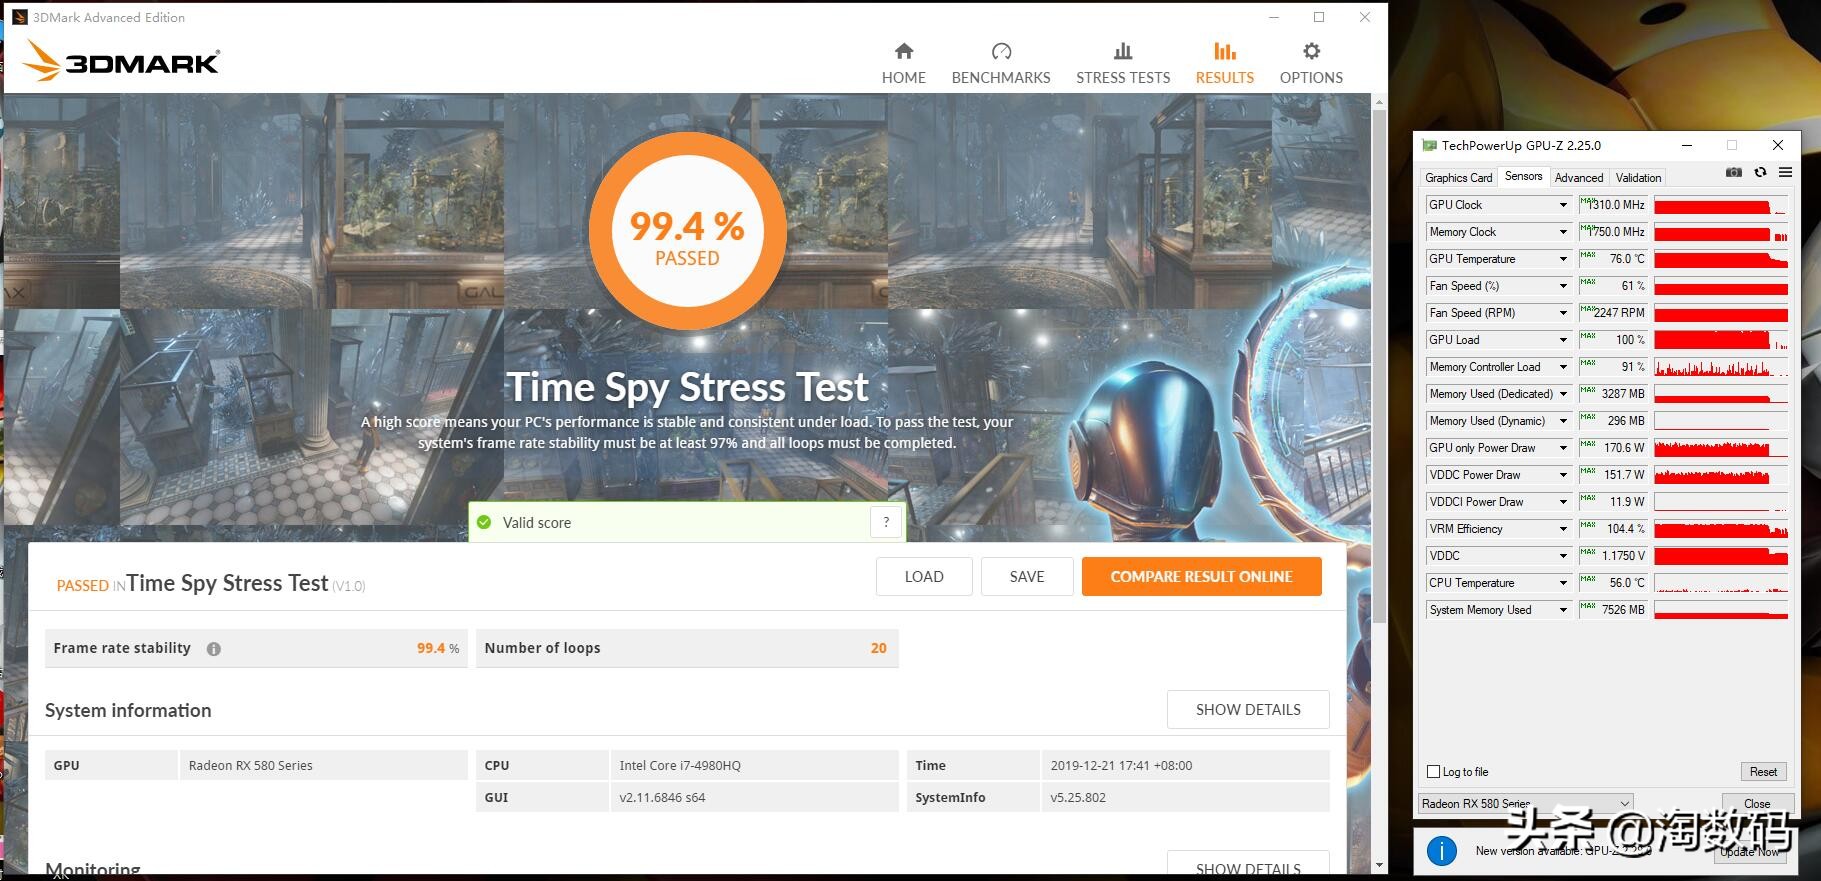The width and height of the screenshot is (1821, 881).
Task: Click the VDDC 1.1750 V value
Action: [x=1613, y=556]
